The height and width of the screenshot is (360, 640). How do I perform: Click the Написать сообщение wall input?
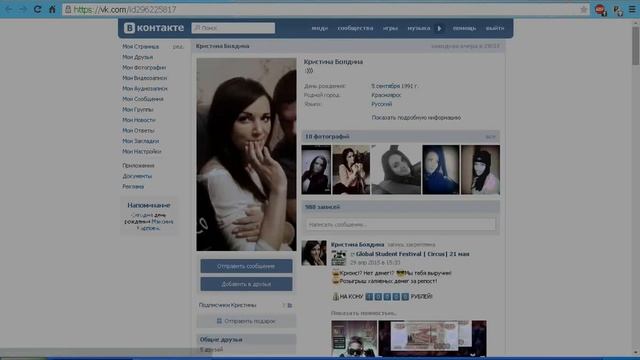coord(401,224)
